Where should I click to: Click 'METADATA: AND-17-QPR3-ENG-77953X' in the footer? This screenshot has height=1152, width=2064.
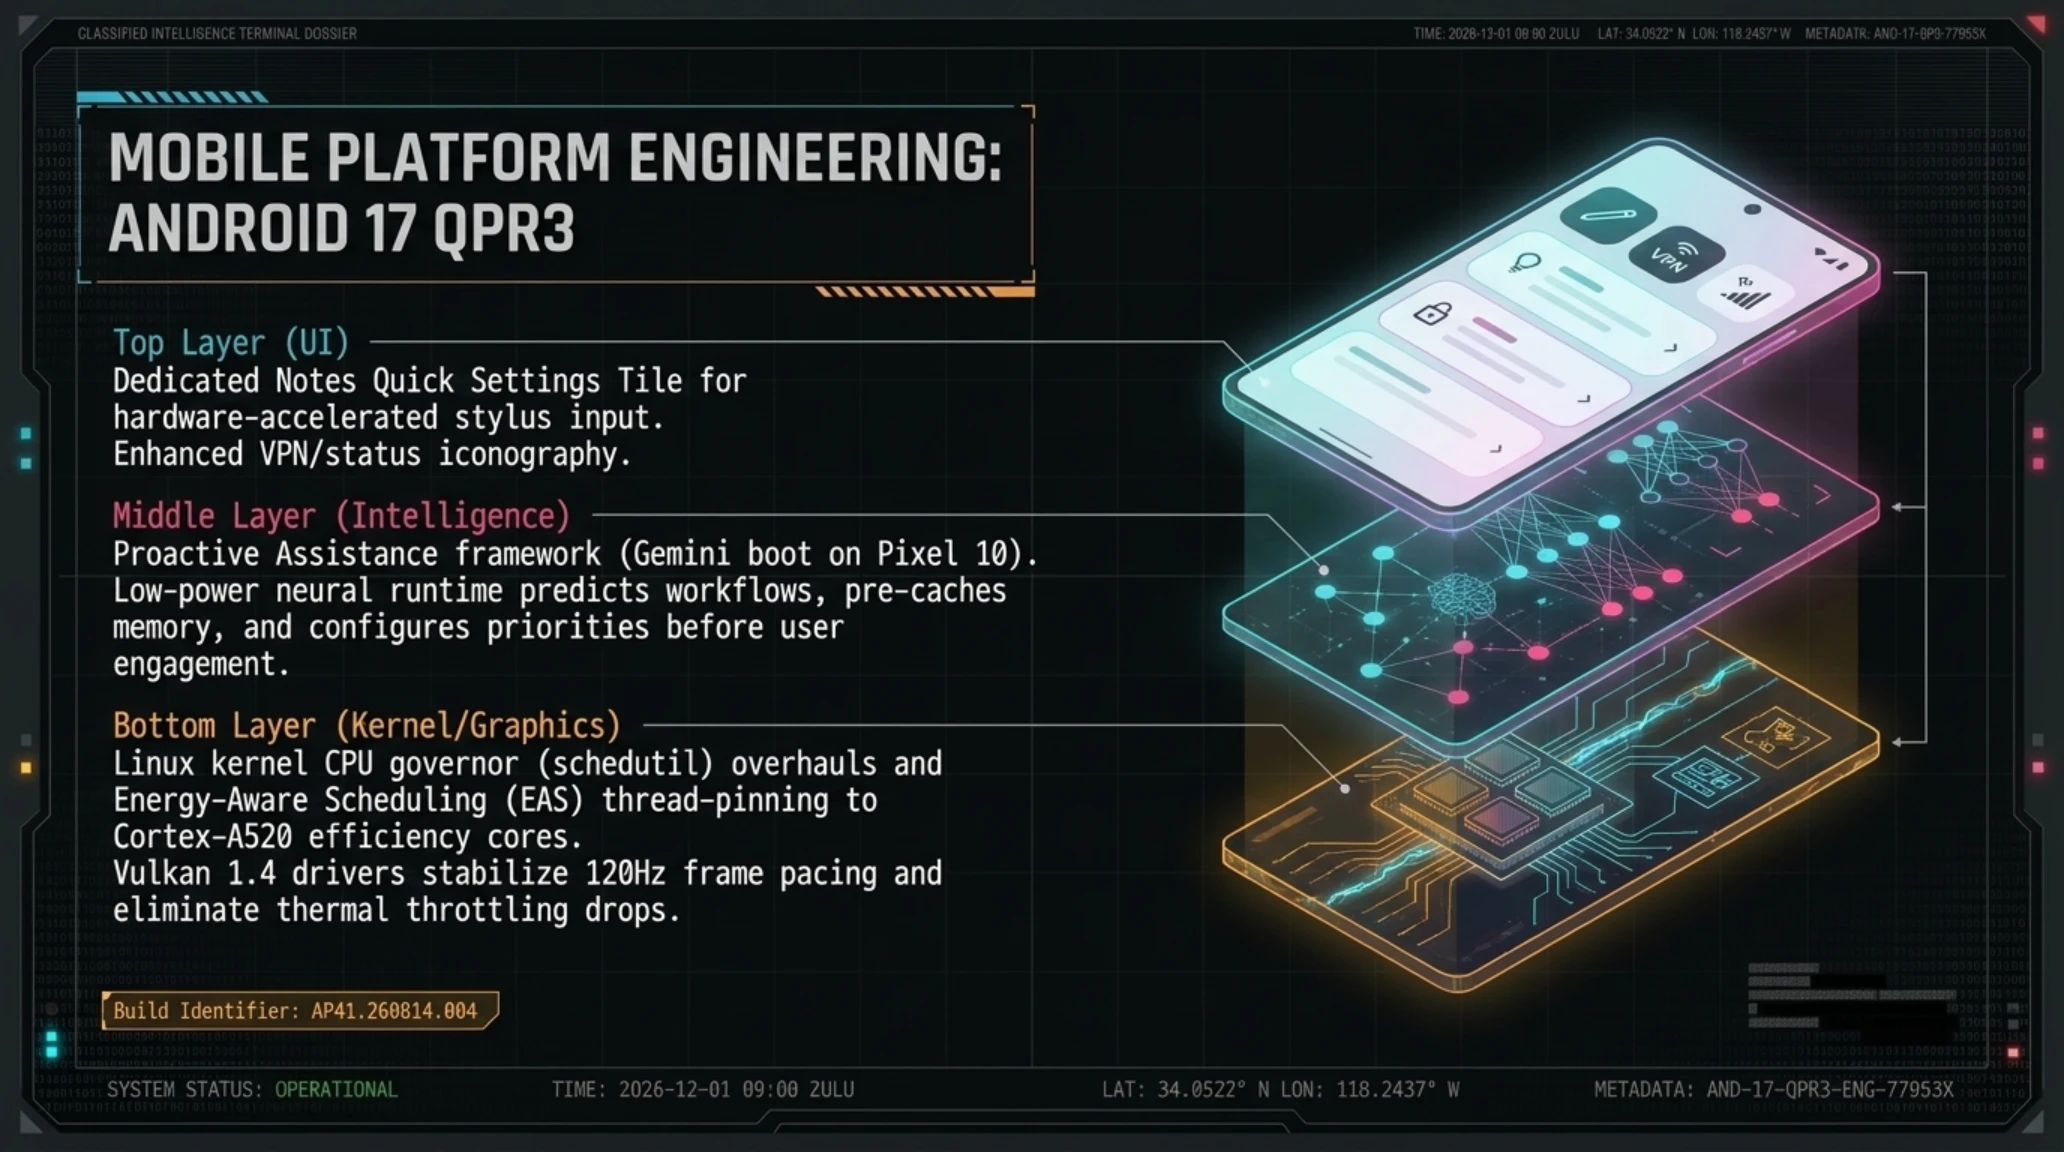(x=1773, y=1090)
